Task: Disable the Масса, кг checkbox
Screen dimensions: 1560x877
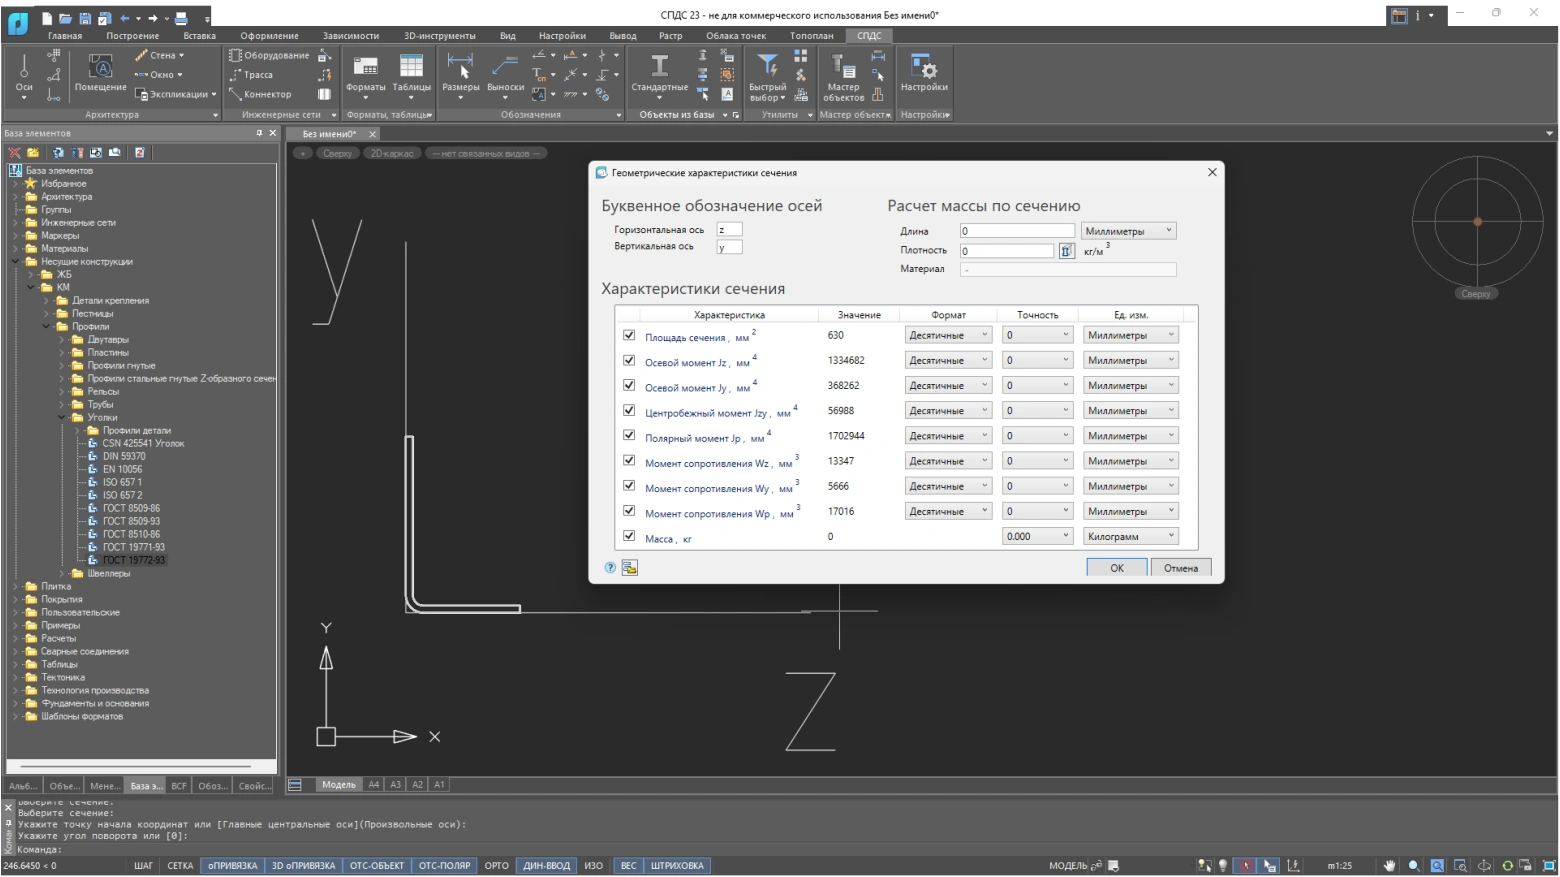Action: [x=629, y=537]
